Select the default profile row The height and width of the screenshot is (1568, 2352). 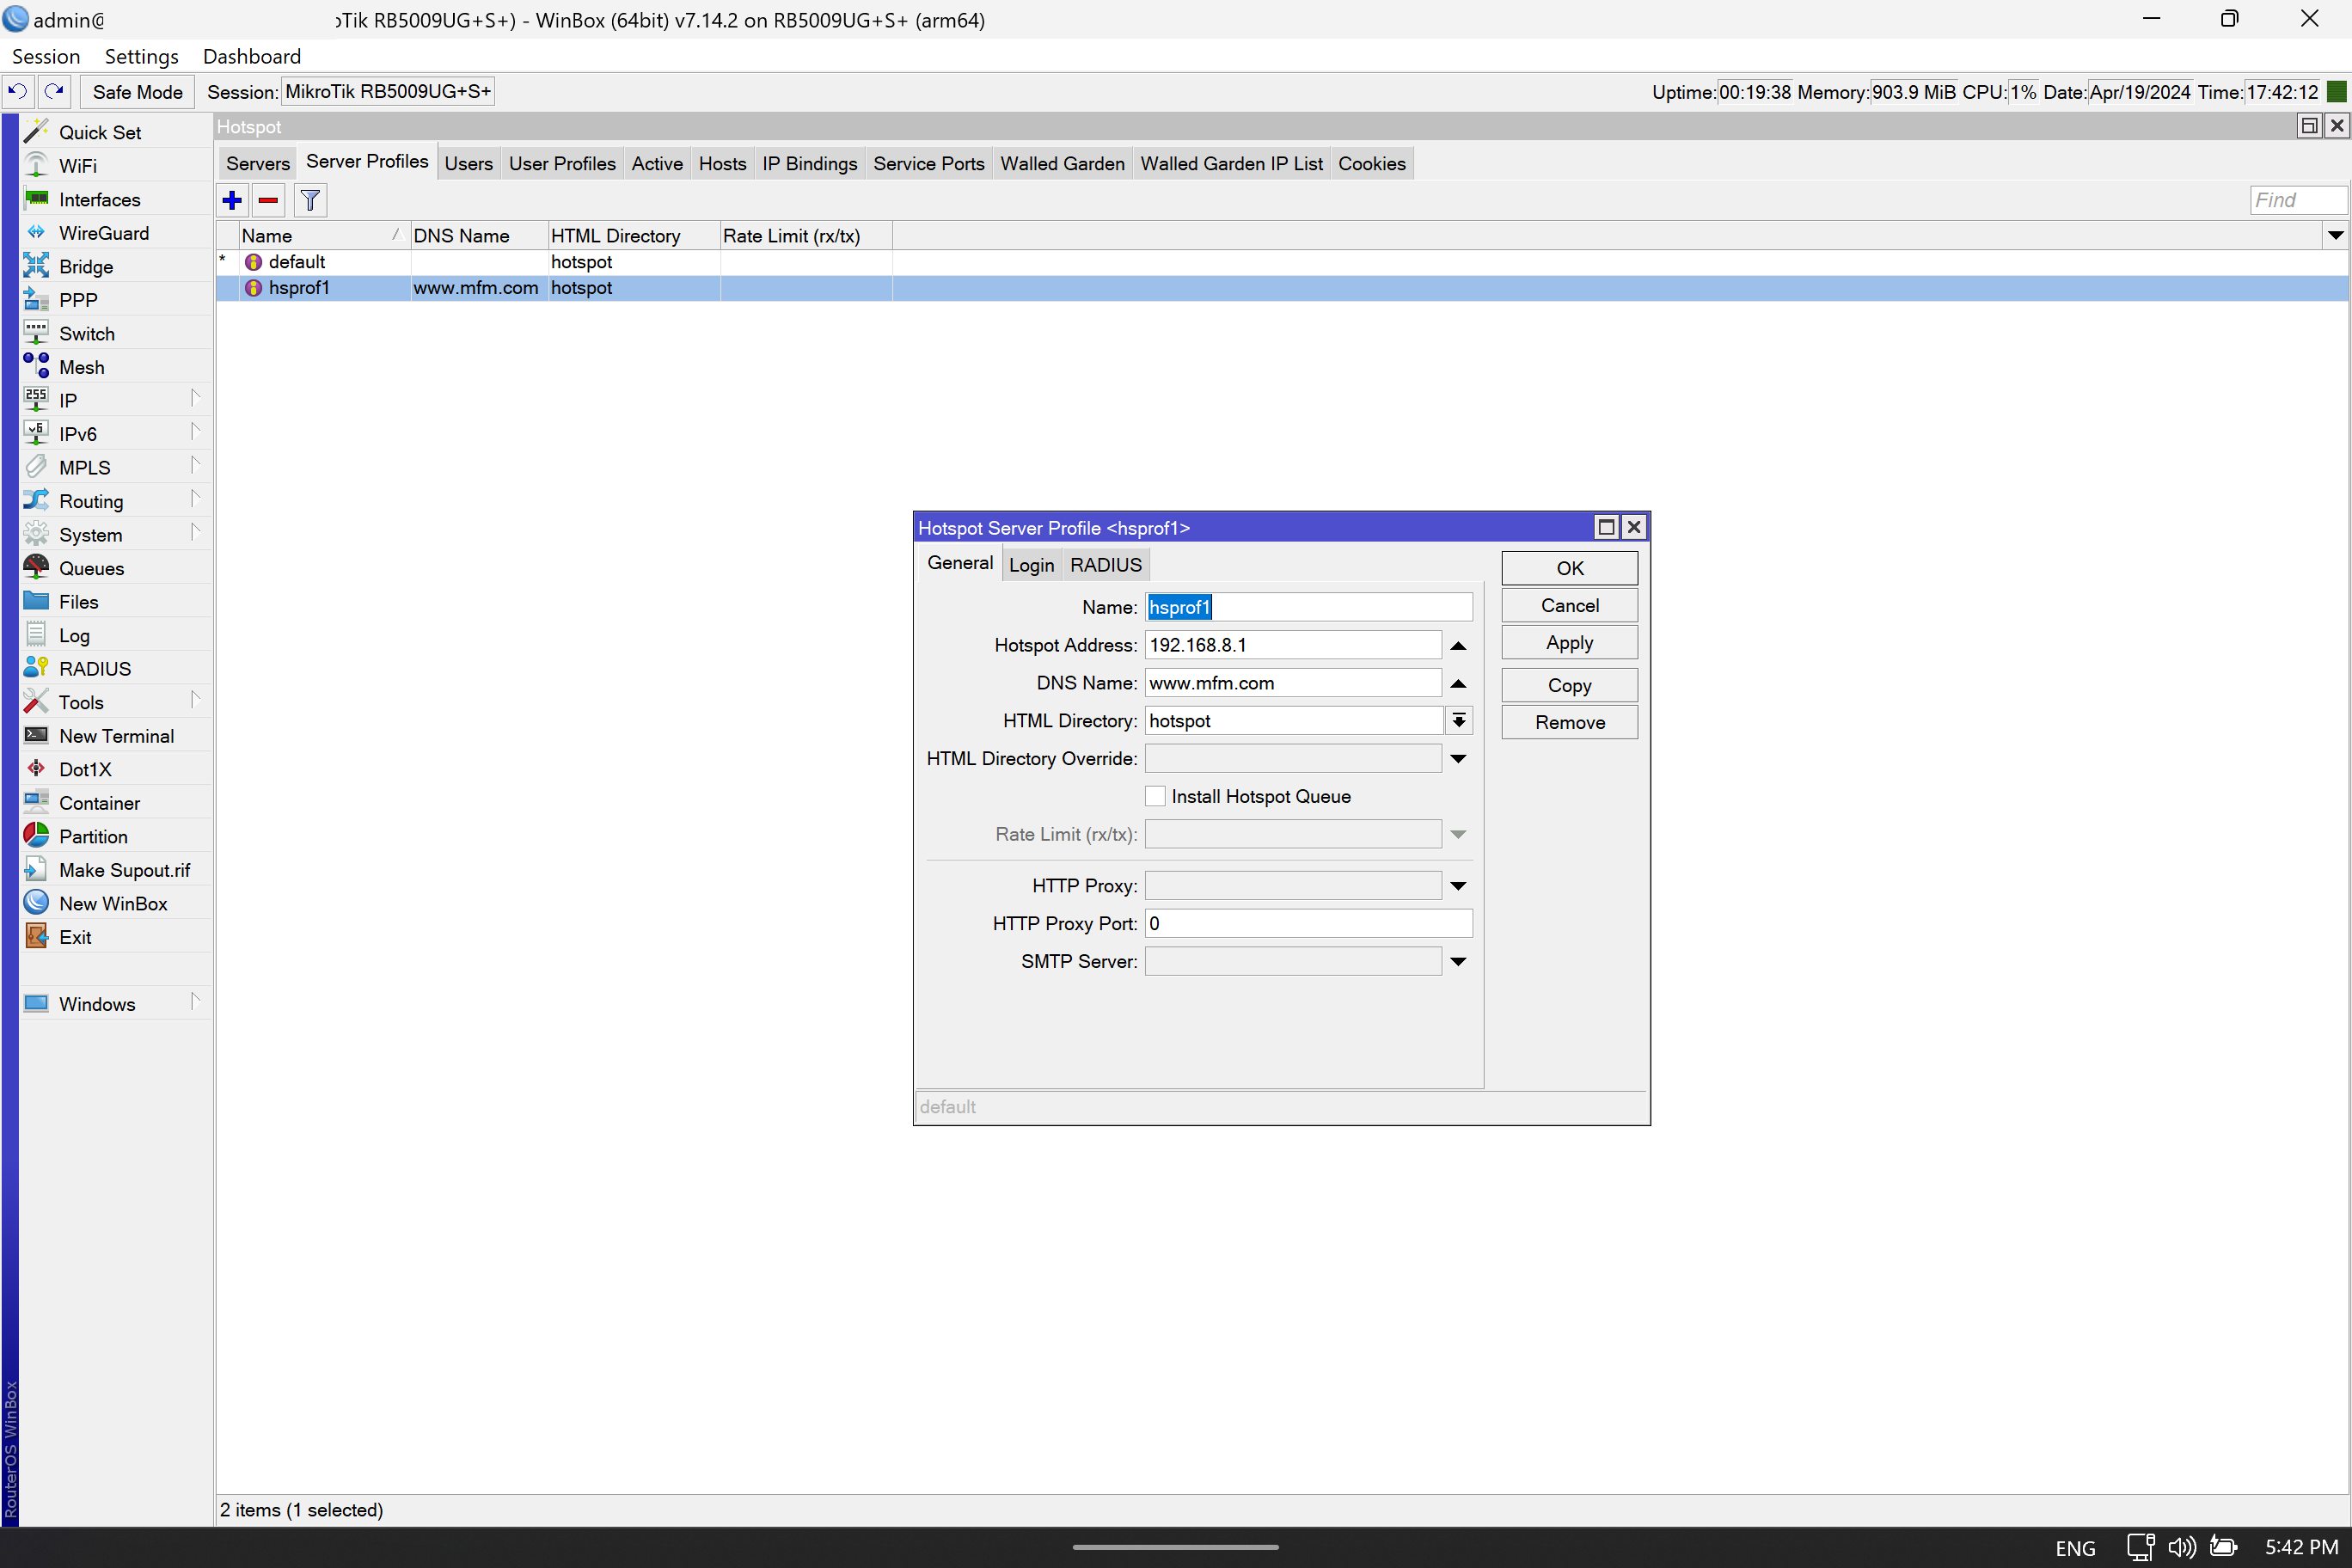(x=1281, y=262)
